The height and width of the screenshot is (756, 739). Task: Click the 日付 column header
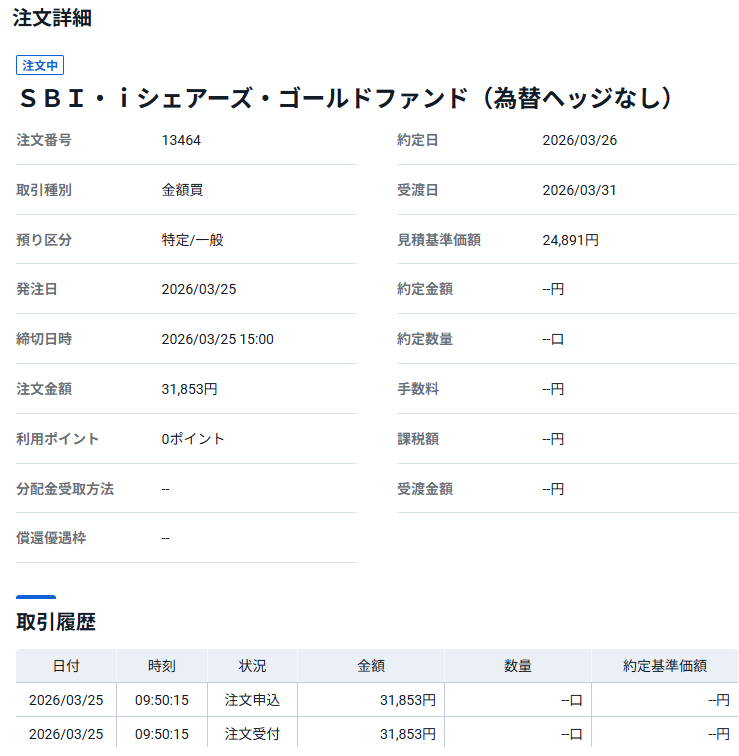pos(66,666)
